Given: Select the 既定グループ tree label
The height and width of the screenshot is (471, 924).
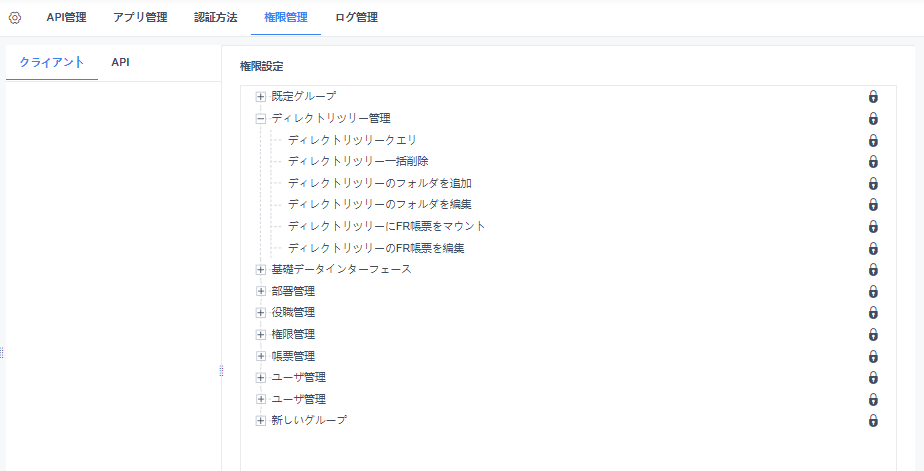Looking at the screenshot, I should pos(303,96).
